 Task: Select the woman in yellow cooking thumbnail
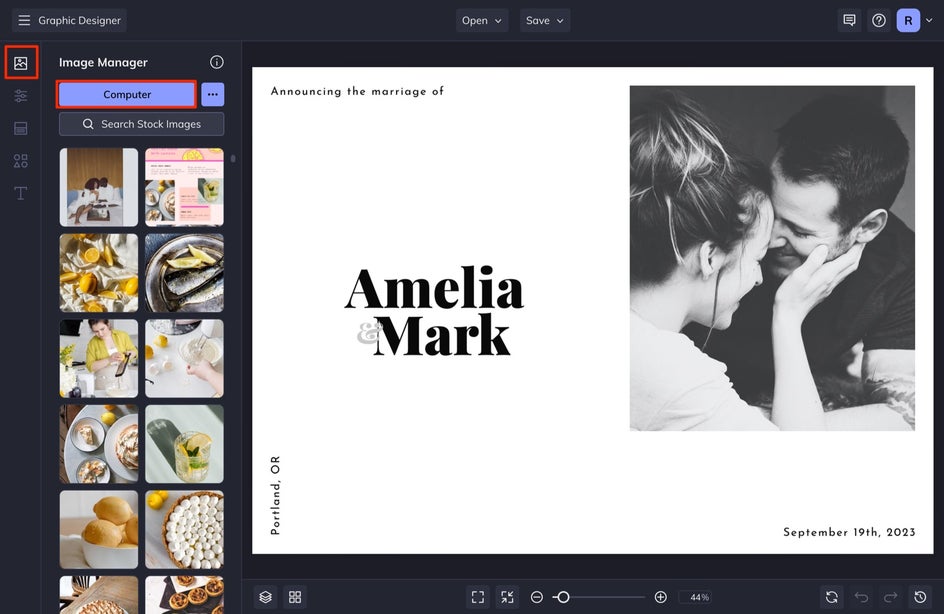pyautogui.click(x=99, y=358)
